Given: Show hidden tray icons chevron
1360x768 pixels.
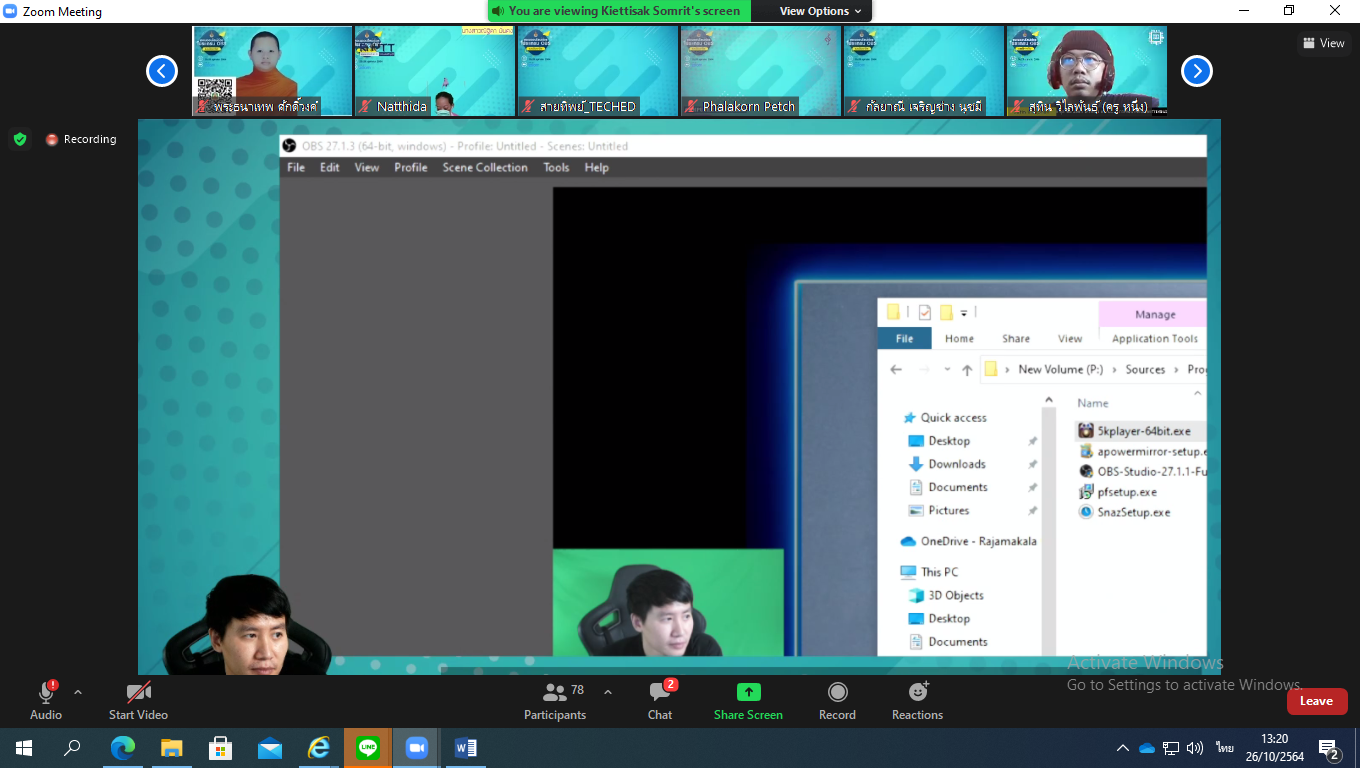Looking at the screenshot, I should tap(1123, 748).
